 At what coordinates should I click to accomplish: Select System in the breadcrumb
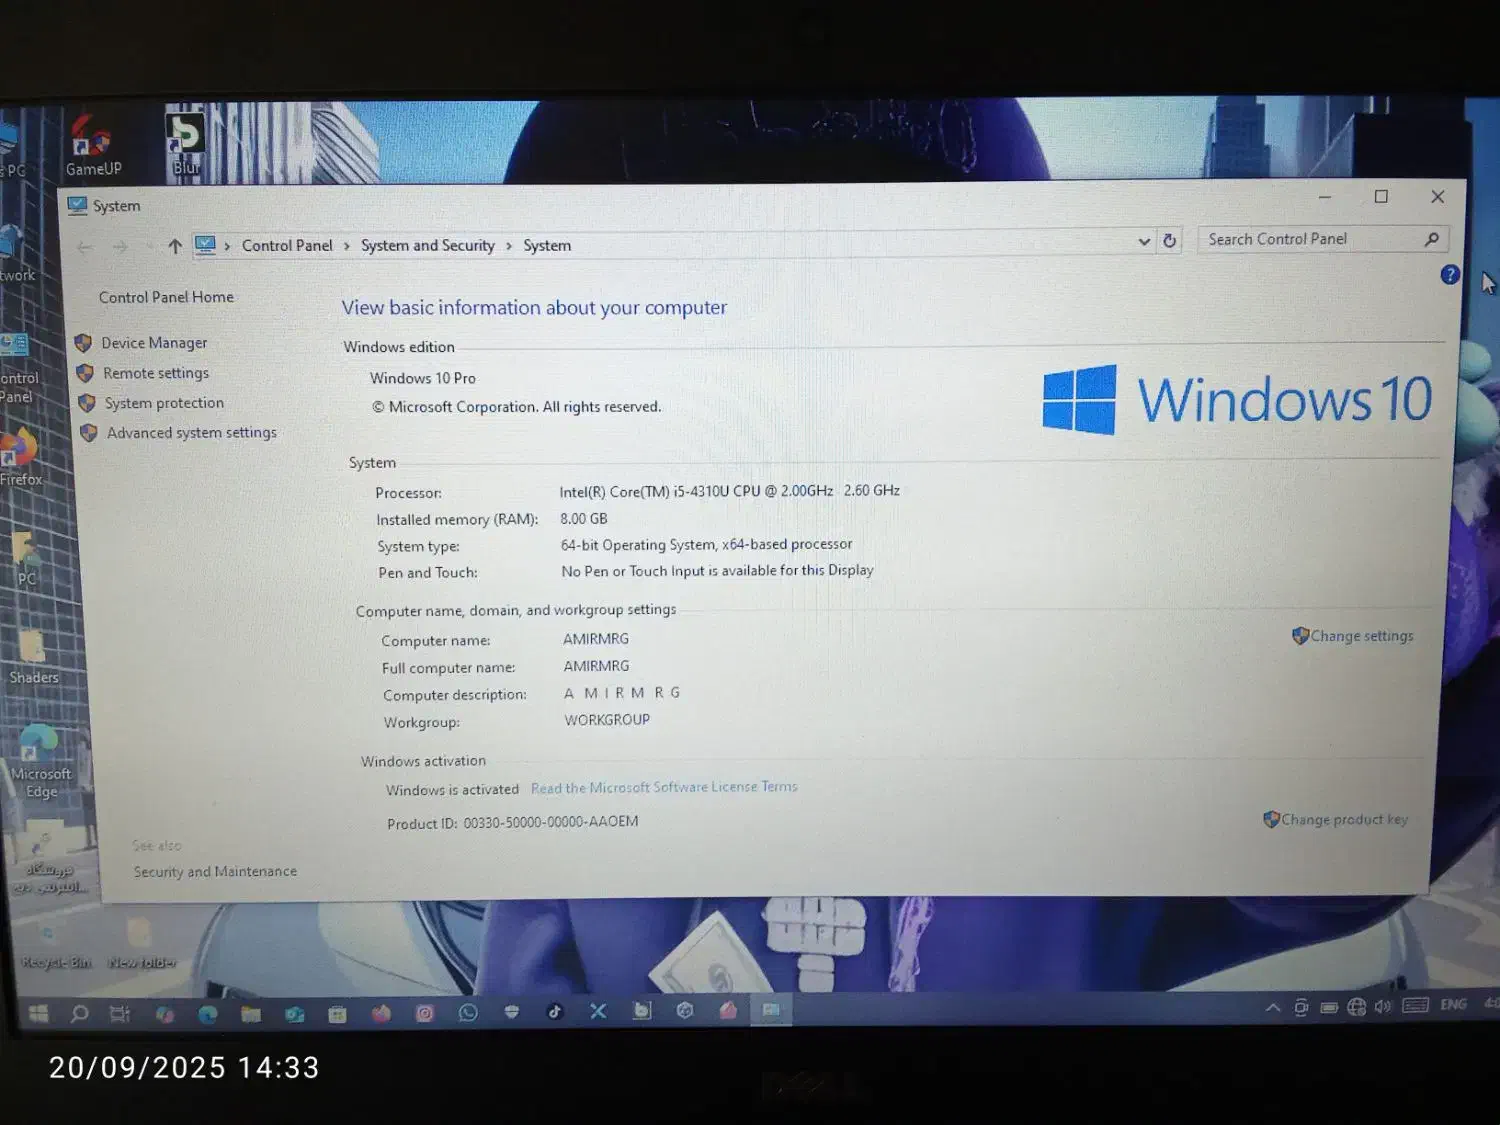pyautogui.click(x=547, y=246)
